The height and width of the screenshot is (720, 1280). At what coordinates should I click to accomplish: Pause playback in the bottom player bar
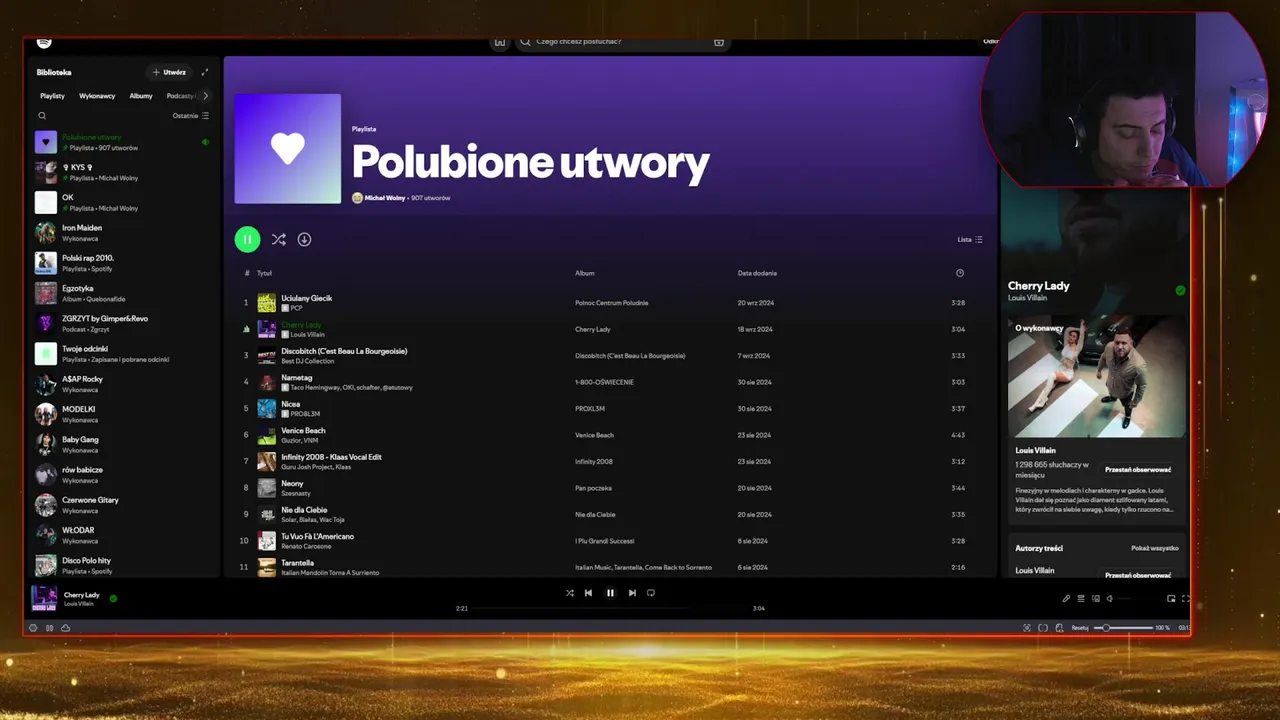(610, 593)
